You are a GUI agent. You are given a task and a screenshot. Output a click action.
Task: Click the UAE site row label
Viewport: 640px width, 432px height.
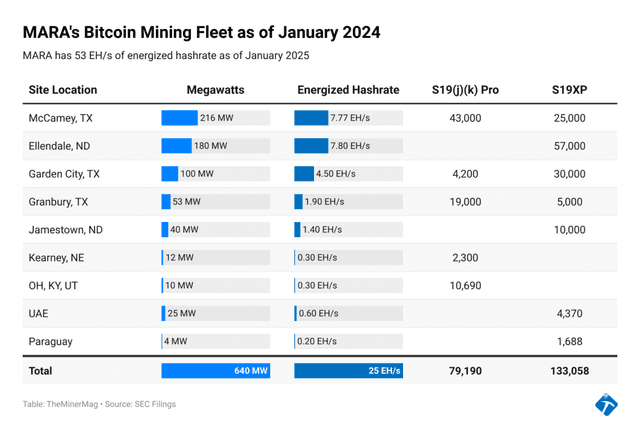click(39, 313)
